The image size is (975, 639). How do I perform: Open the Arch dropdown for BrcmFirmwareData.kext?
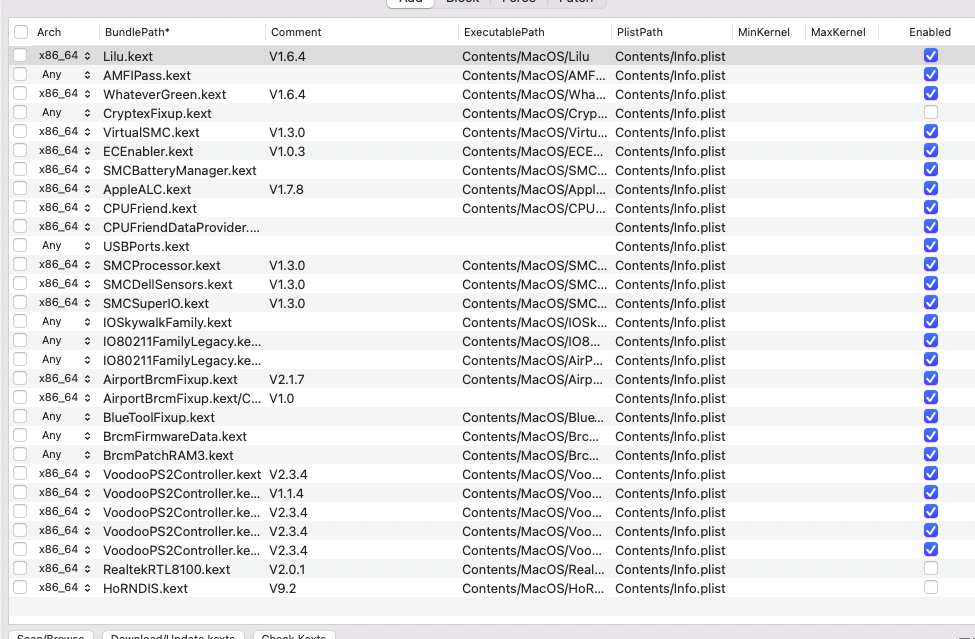pos(65,435)
